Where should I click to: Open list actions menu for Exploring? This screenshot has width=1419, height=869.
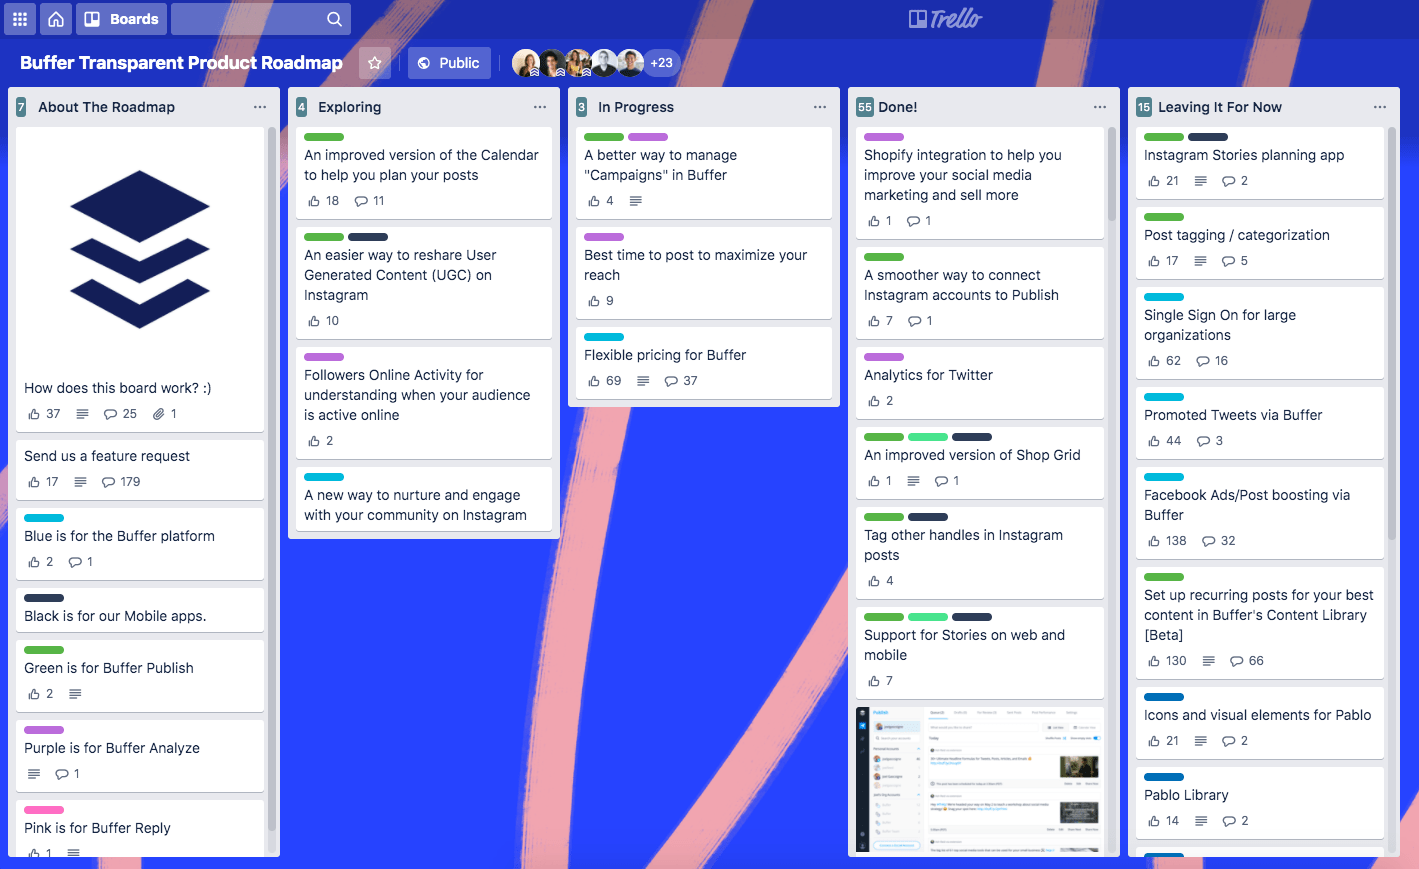tap(540, 107)
